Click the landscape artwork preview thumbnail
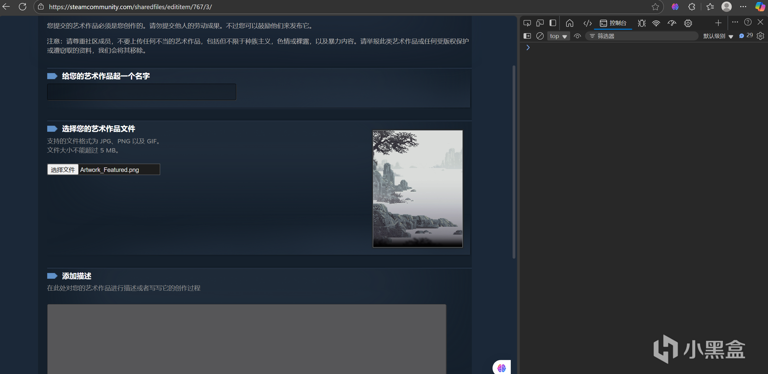This screenshot has width=768, height=374. point(417,189)
